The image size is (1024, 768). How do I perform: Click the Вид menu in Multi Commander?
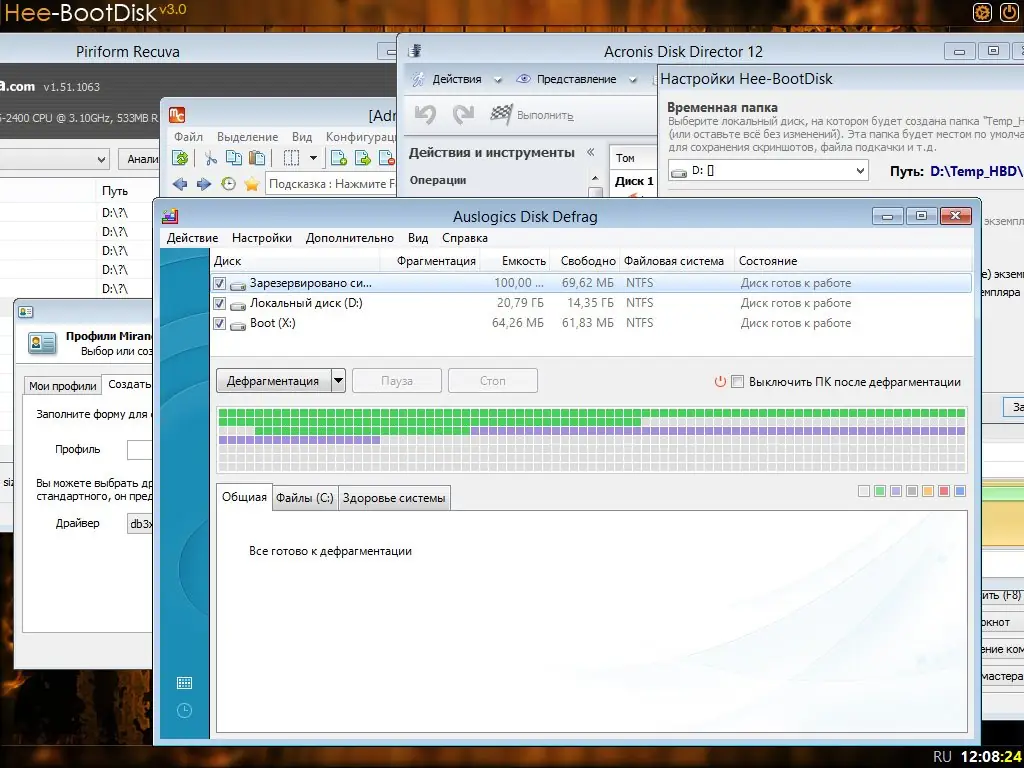(x=302, y=137)
